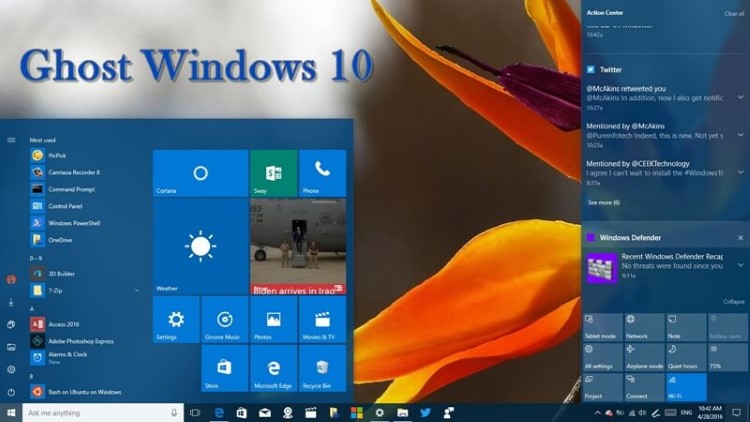Toggle Wi-Fi quick action off

[685, 386]
